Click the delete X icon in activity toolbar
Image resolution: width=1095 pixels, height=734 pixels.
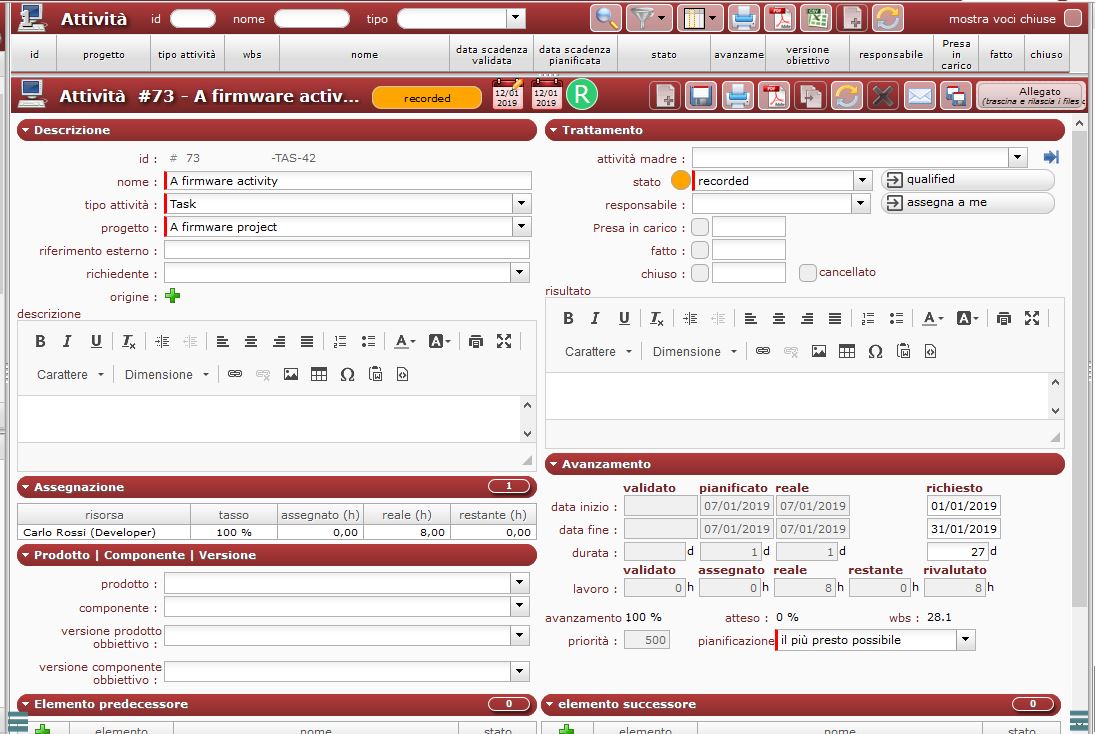[x=883, y=96]
